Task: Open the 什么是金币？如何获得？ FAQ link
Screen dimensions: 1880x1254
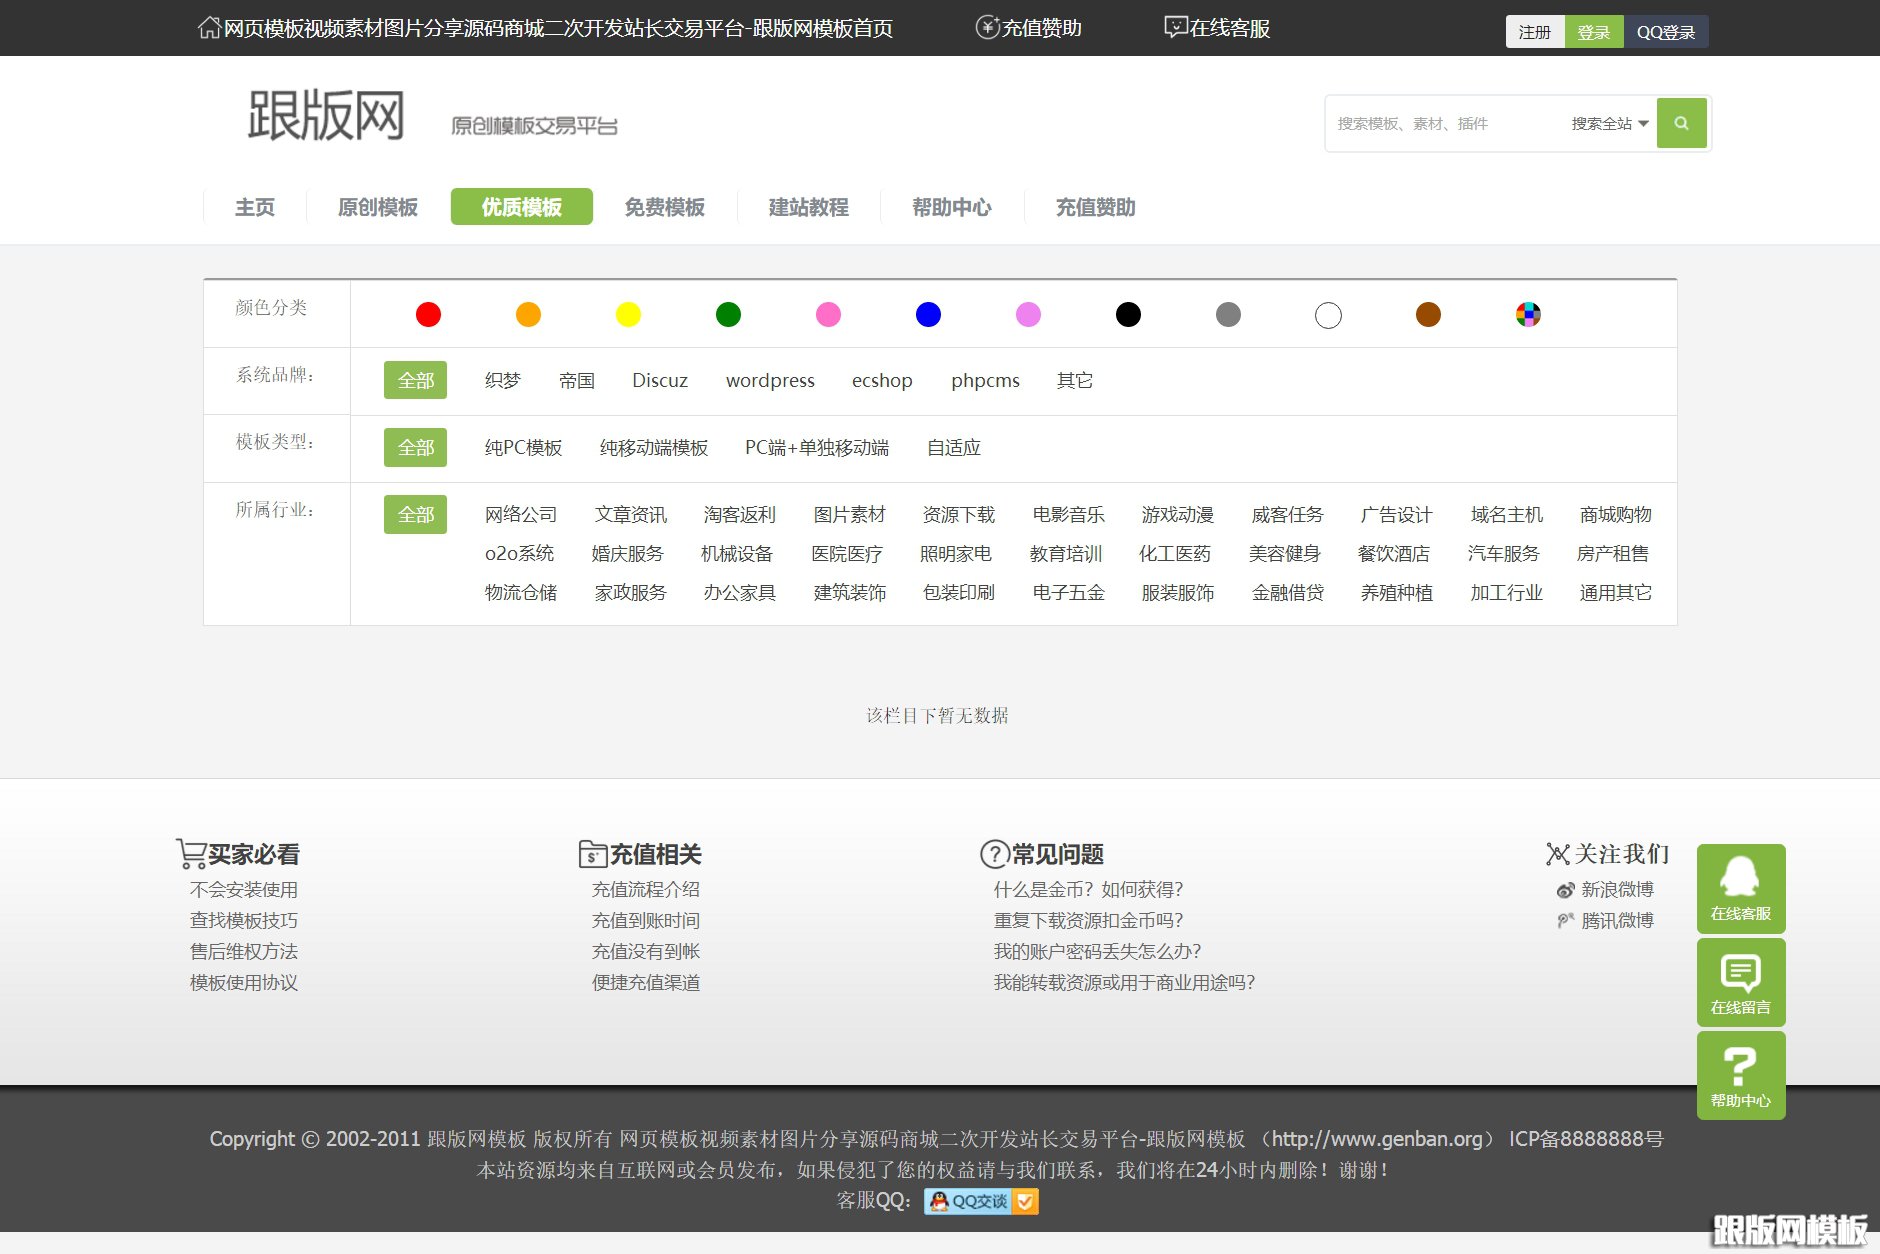Action: (x=1088, y=889)
